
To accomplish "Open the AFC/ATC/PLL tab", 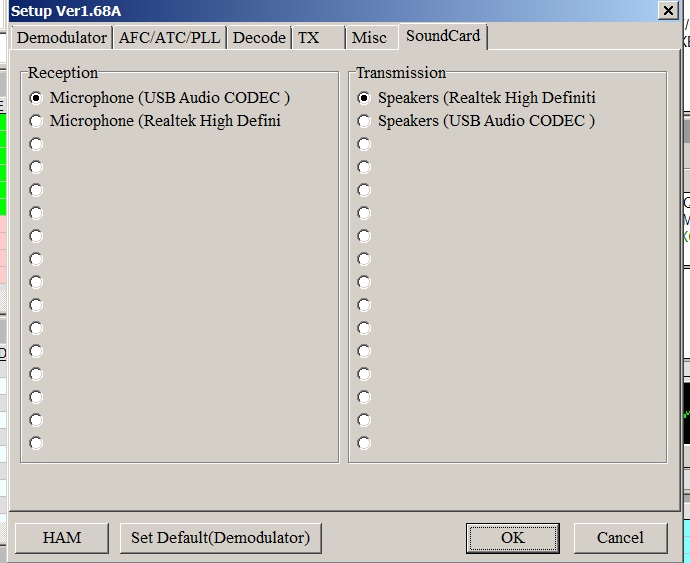I will [170, 37].
